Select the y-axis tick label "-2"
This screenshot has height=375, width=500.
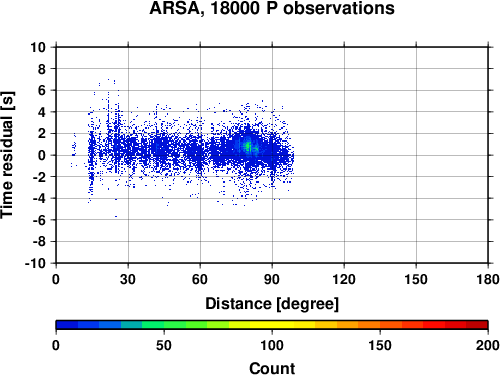point(39,177)
